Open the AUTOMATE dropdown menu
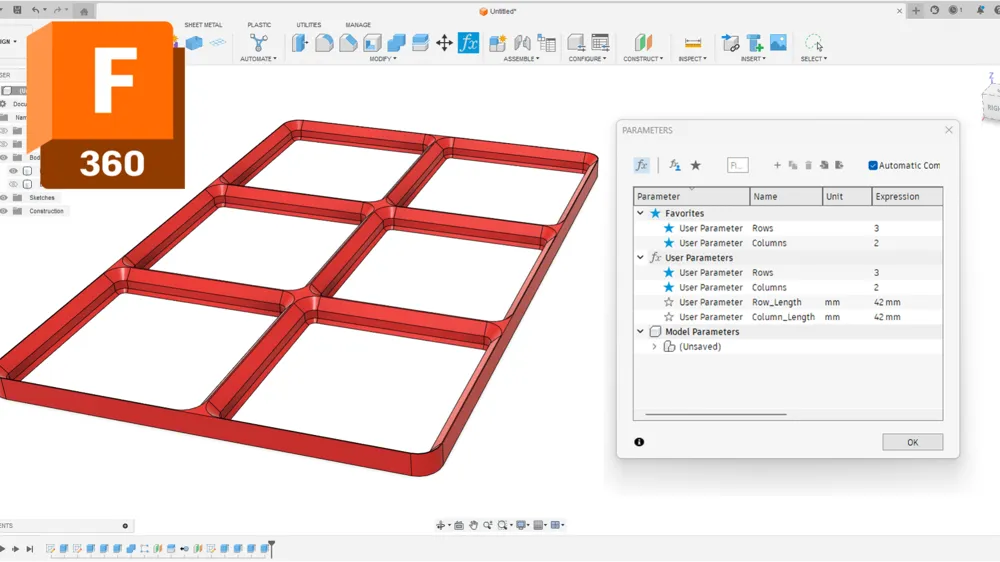This screenshot has height=562, width=1000. pyautogui.click(x=258, y=59)
